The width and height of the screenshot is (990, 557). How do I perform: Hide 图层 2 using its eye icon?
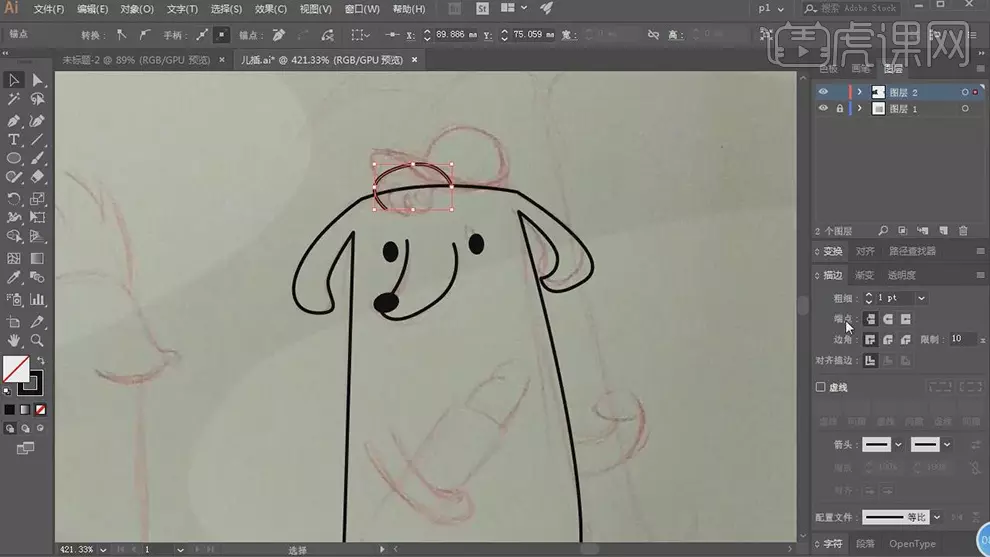(x=823, y=92)
